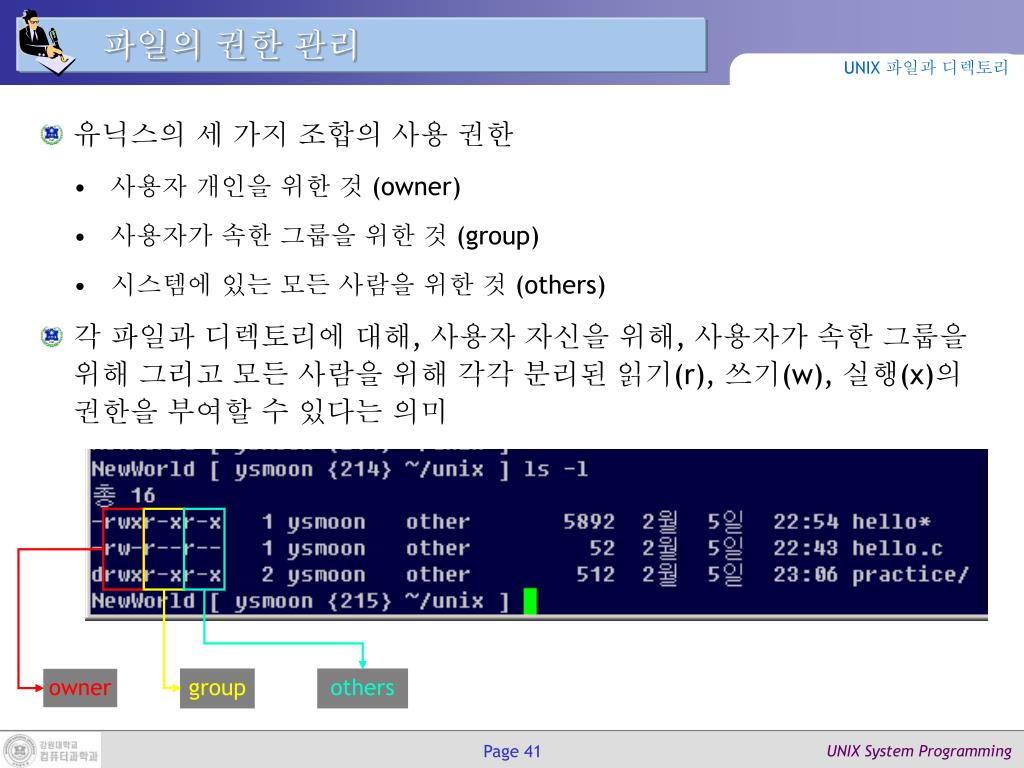1024x768 pixels.
Task: Click file size 5892 in listing
Action: (x=589, y=522)
